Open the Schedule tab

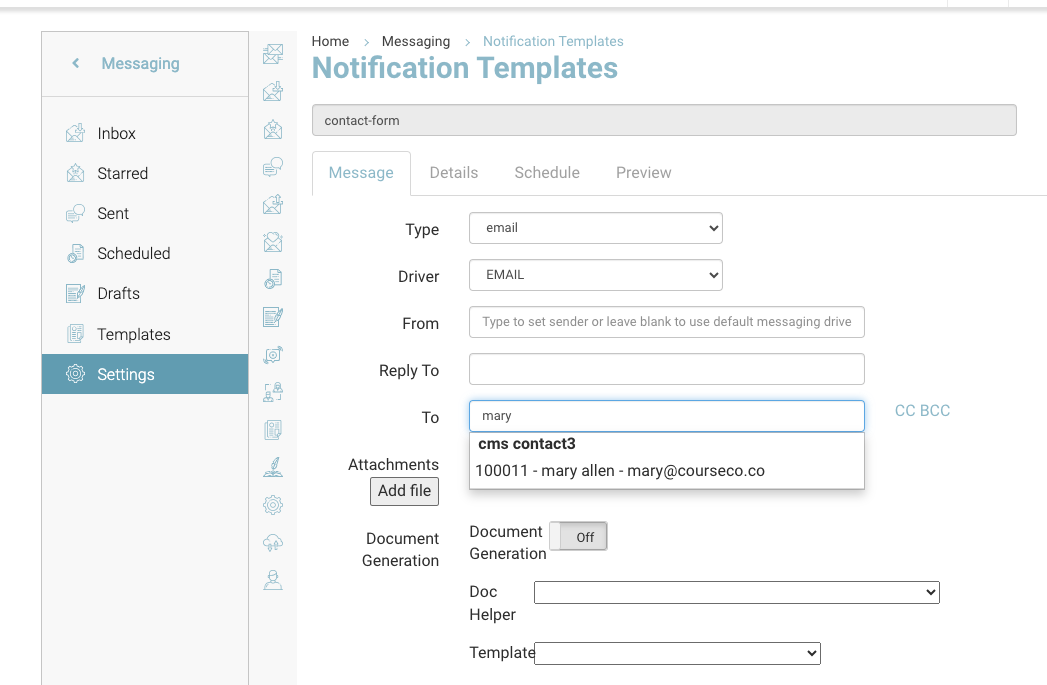point(547,173)
